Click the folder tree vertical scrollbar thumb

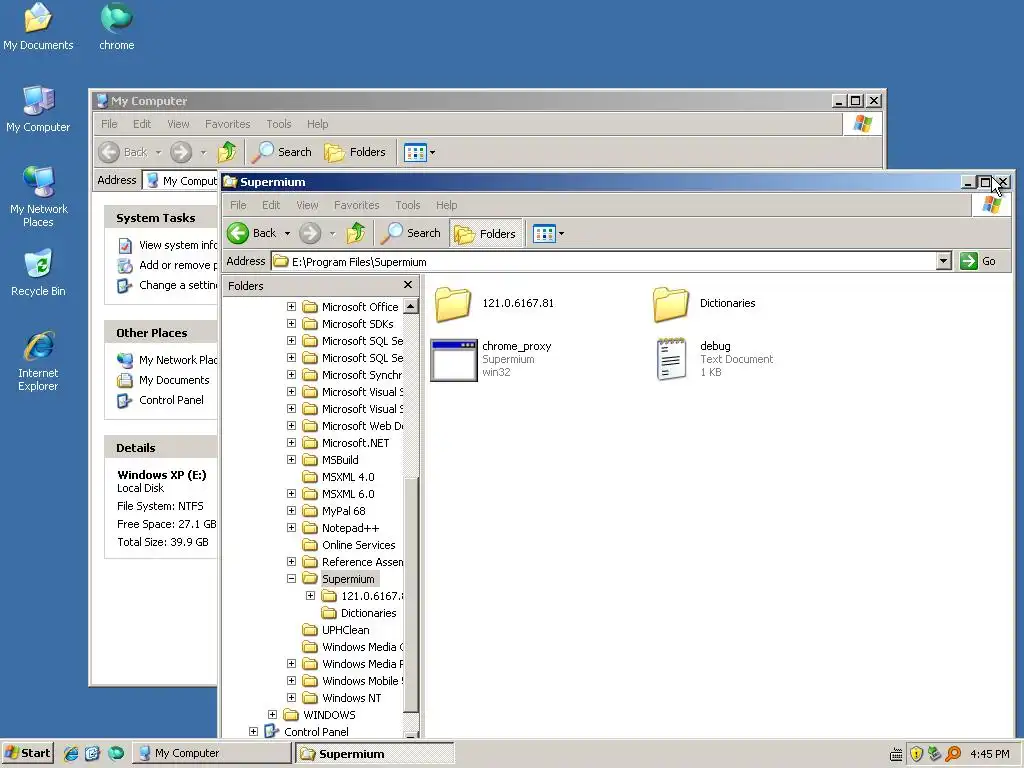tap(410, 594)
